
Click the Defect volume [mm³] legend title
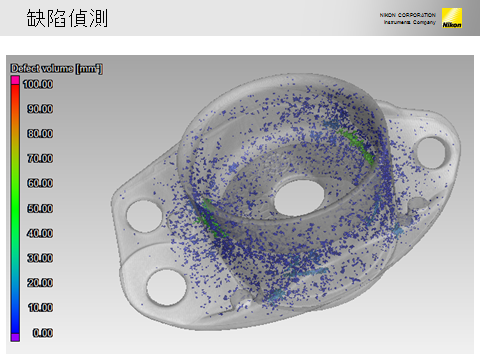56,69
